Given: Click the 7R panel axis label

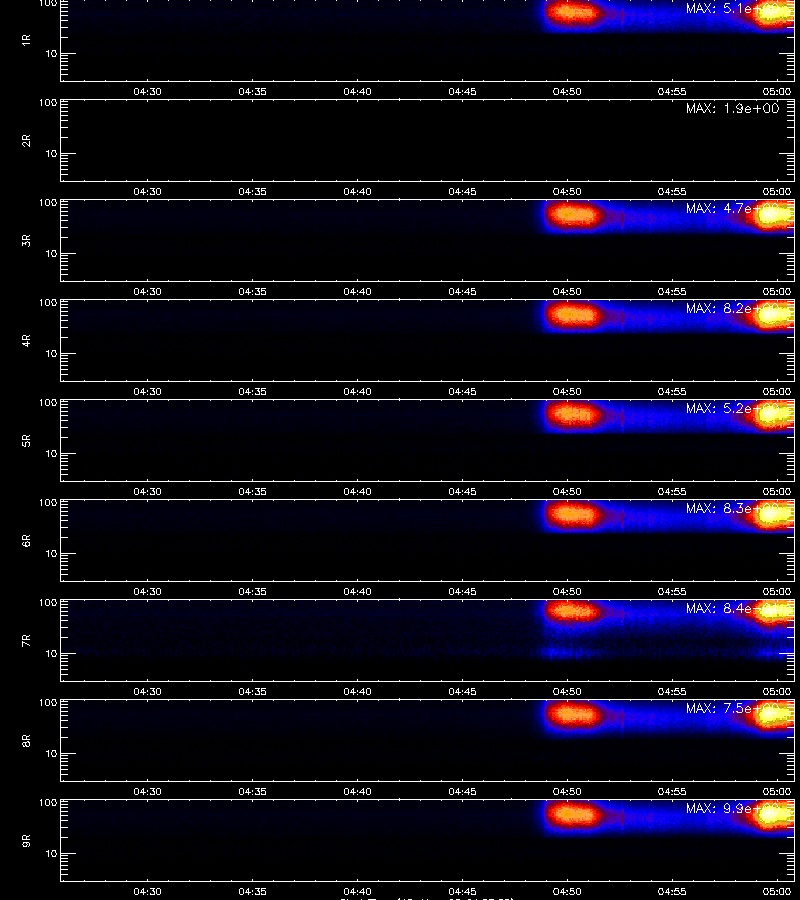Looking at the screenshot, I should click(26, 641).
